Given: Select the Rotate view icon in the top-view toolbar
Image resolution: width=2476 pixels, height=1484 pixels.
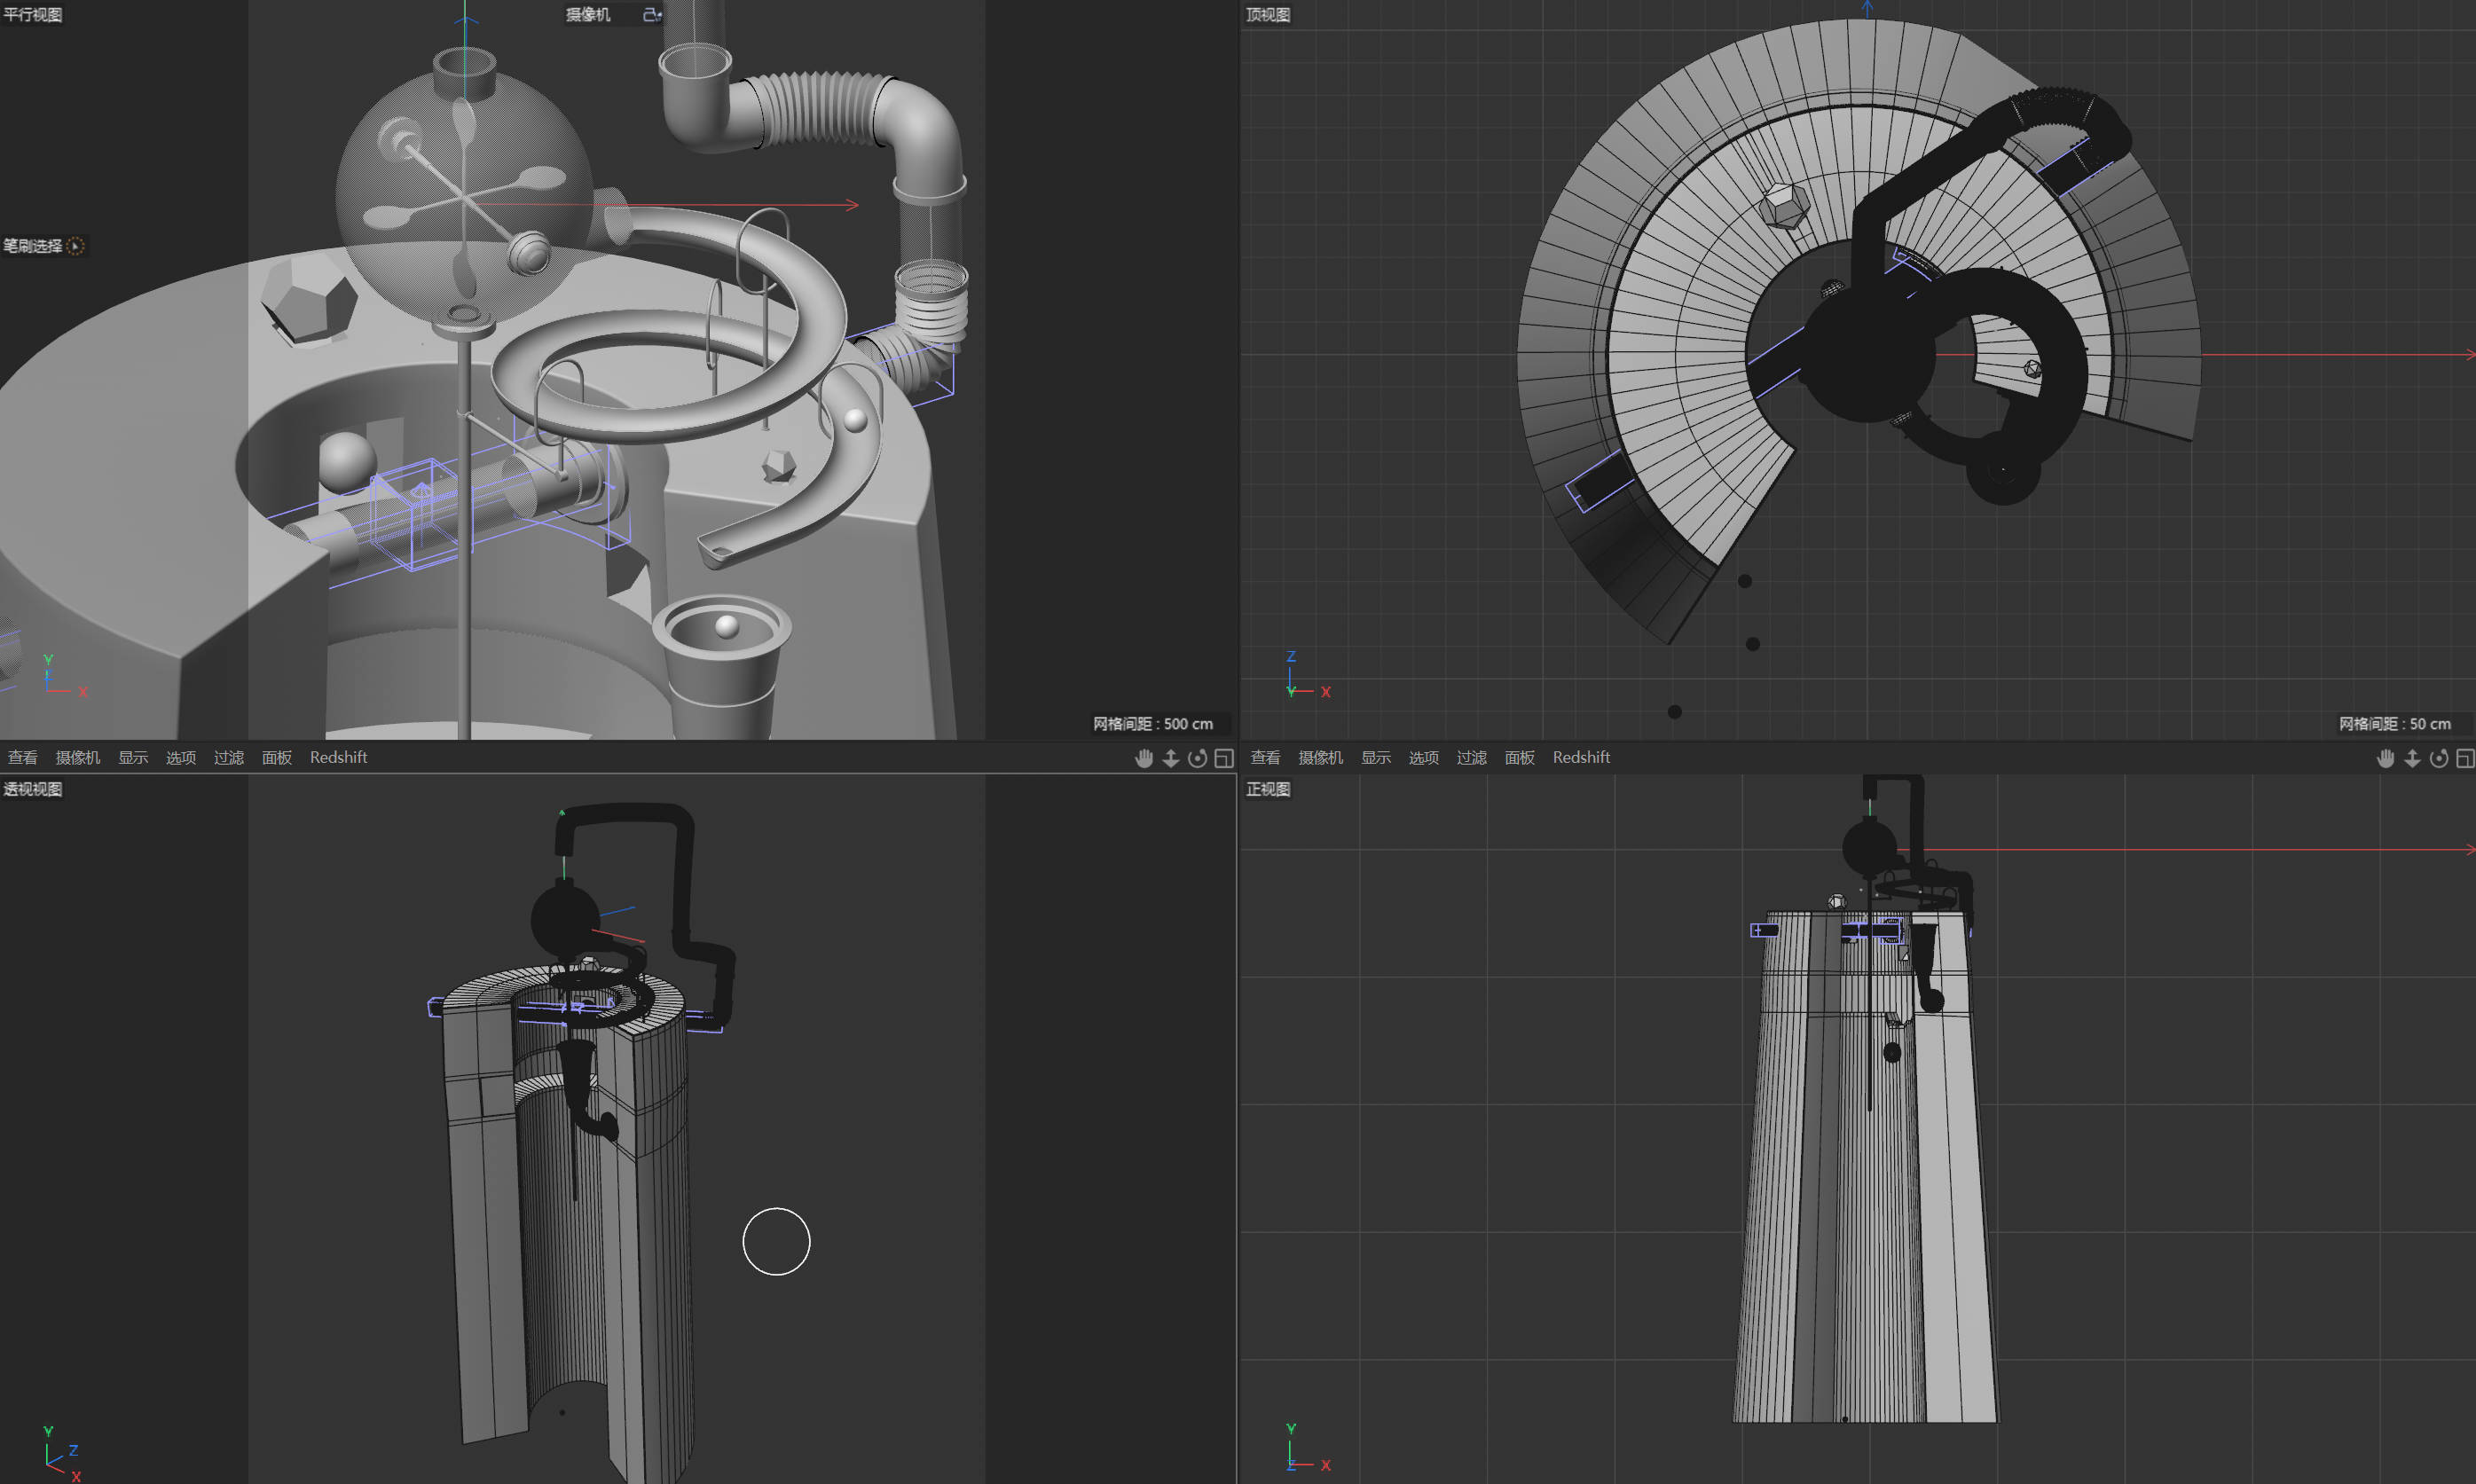Looking at the screenshot, I should 2439,758.
